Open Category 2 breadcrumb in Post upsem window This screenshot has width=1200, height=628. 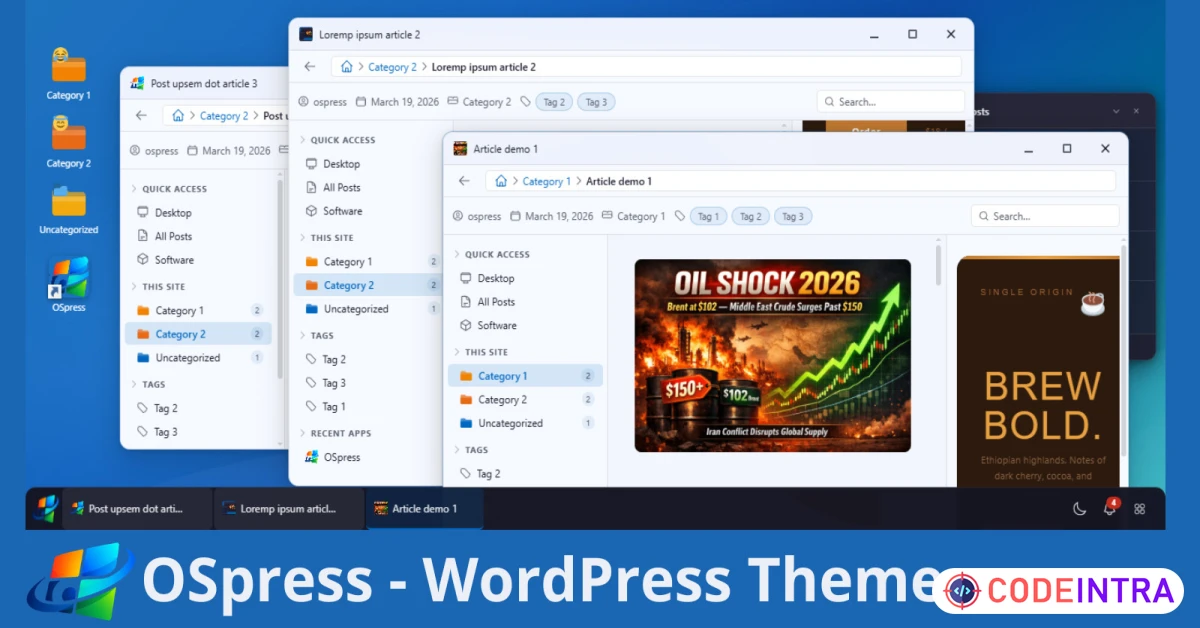[x=223, y=116]
